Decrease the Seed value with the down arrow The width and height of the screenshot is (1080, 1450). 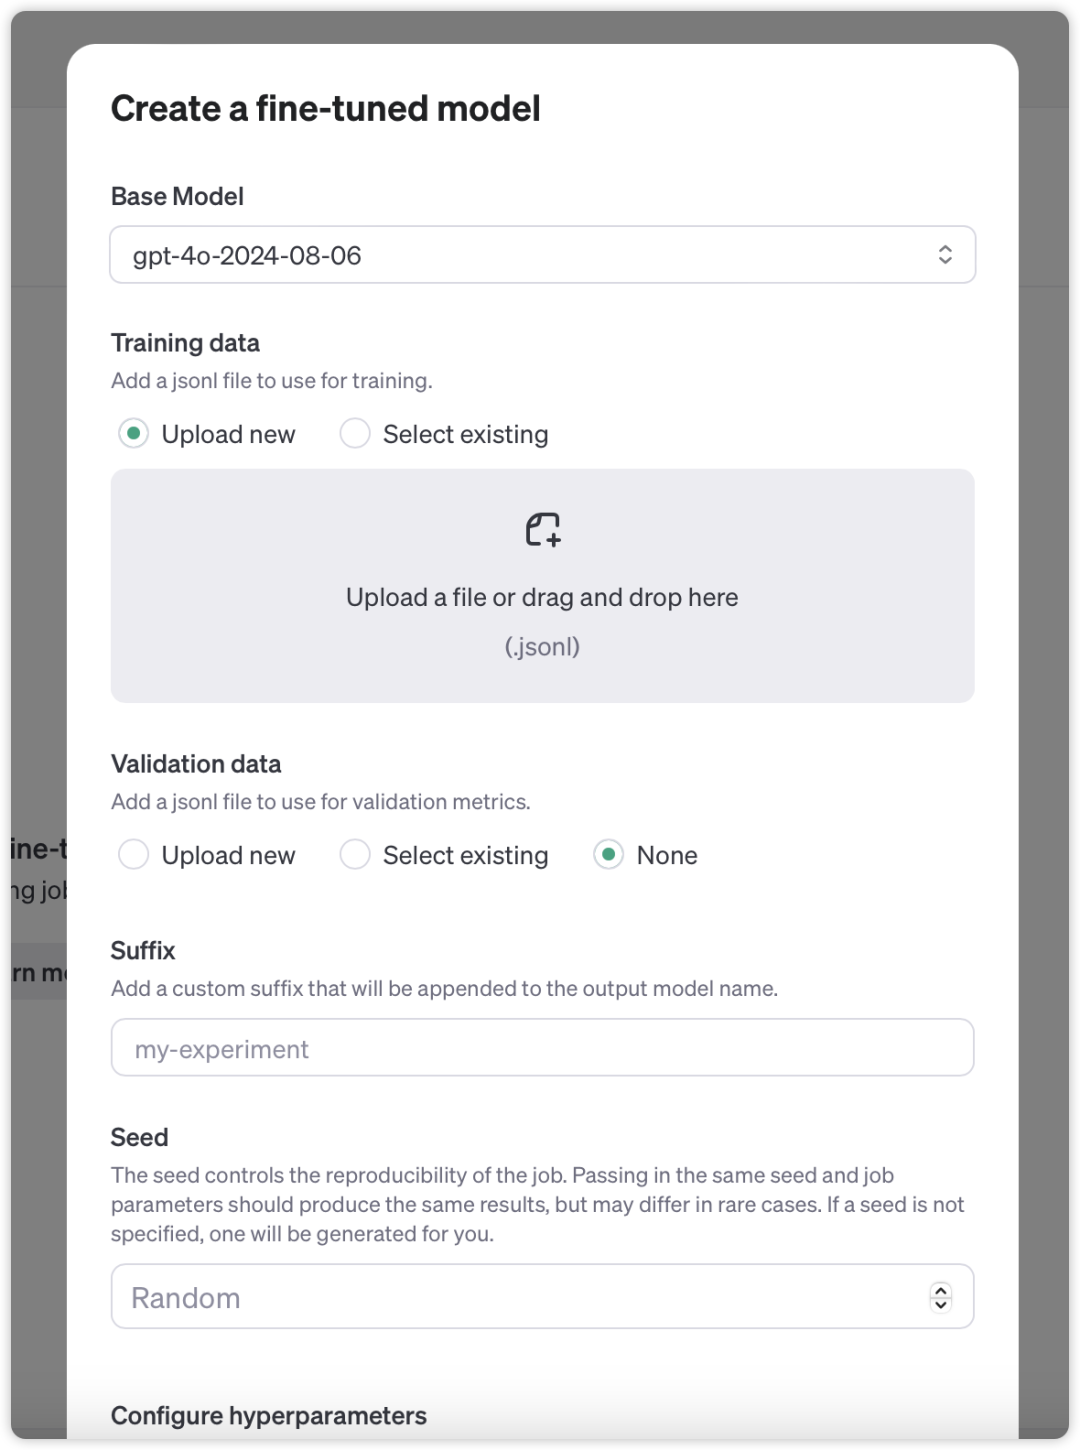tap(940, 1304)
